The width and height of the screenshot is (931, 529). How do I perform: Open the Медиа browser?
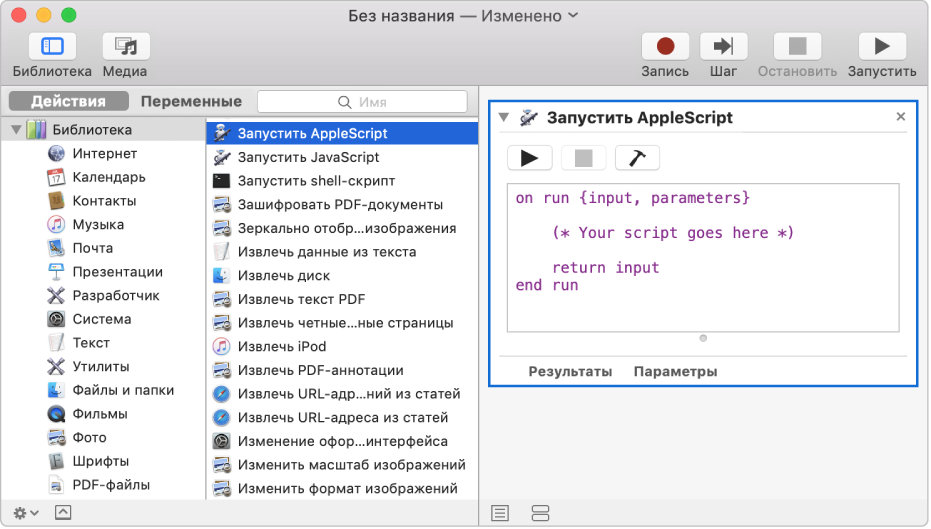click(125, 47)
